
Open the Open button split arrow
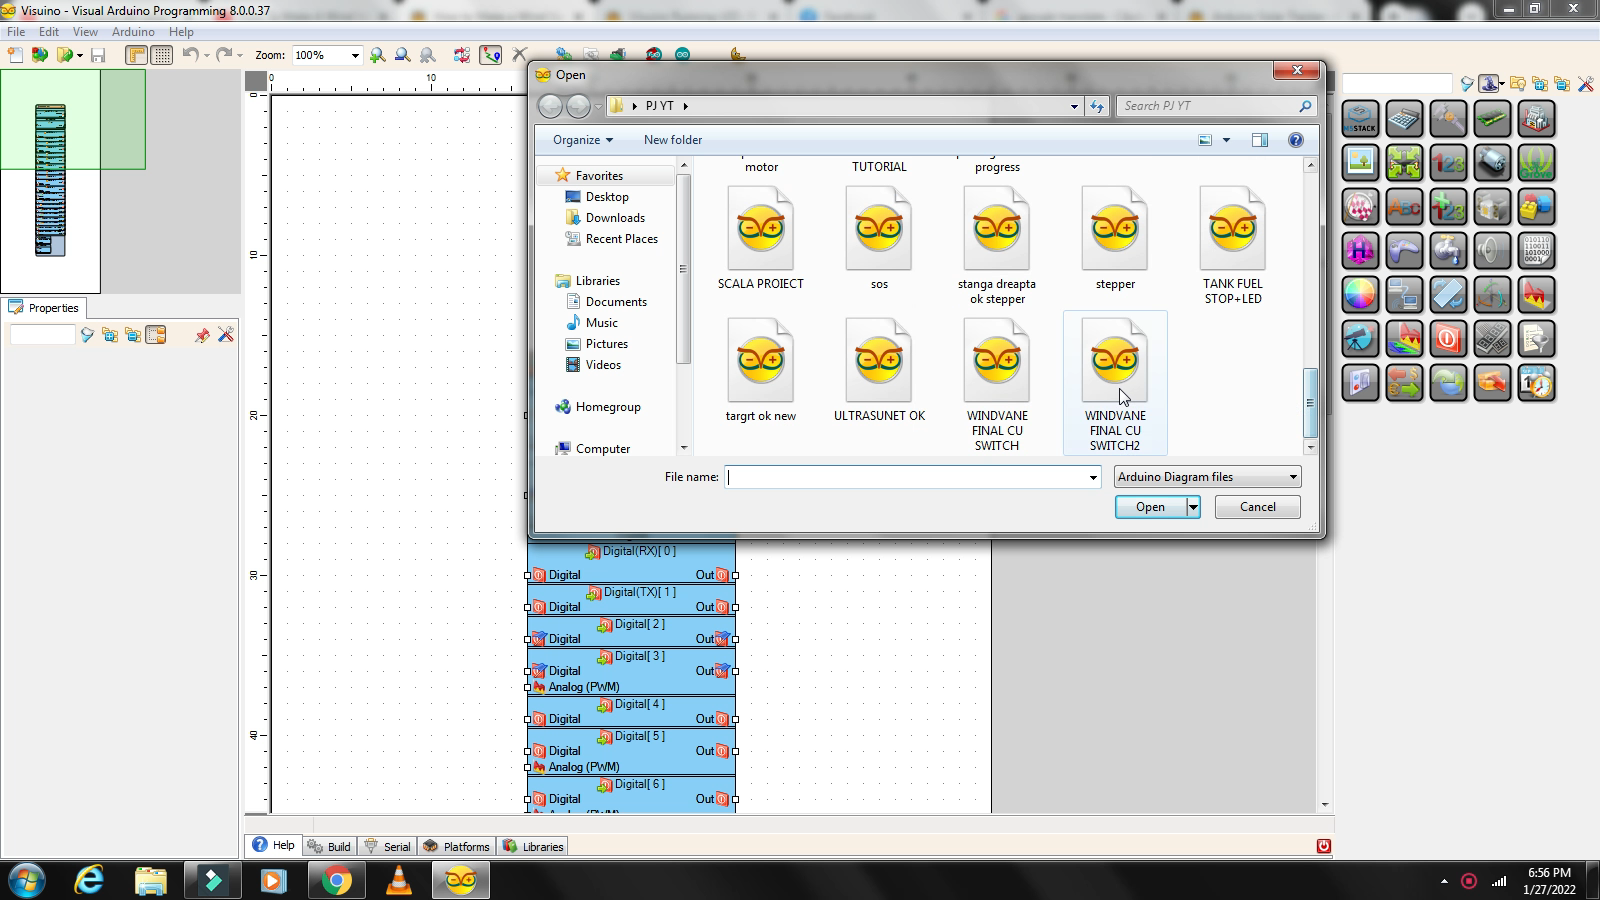[1193, 507]
